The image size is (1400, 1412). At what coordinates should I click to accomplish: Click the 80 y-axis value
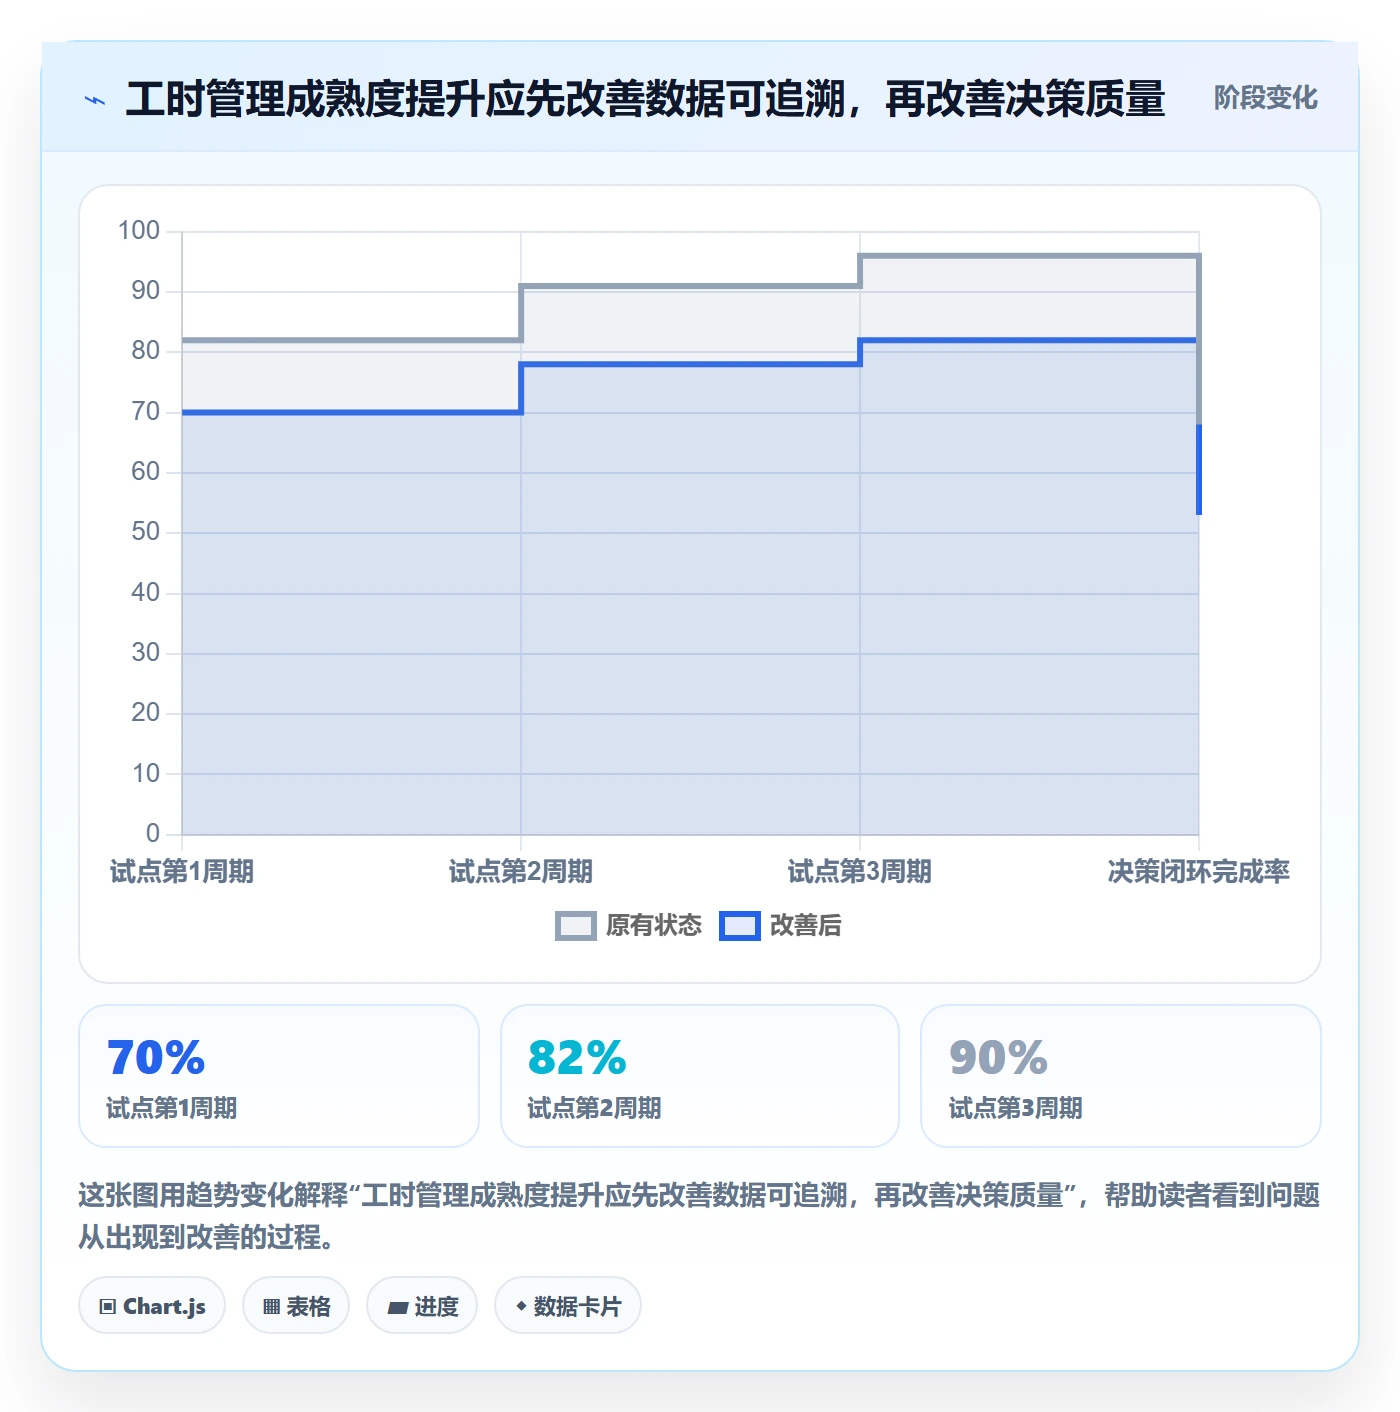click(146, 350)
